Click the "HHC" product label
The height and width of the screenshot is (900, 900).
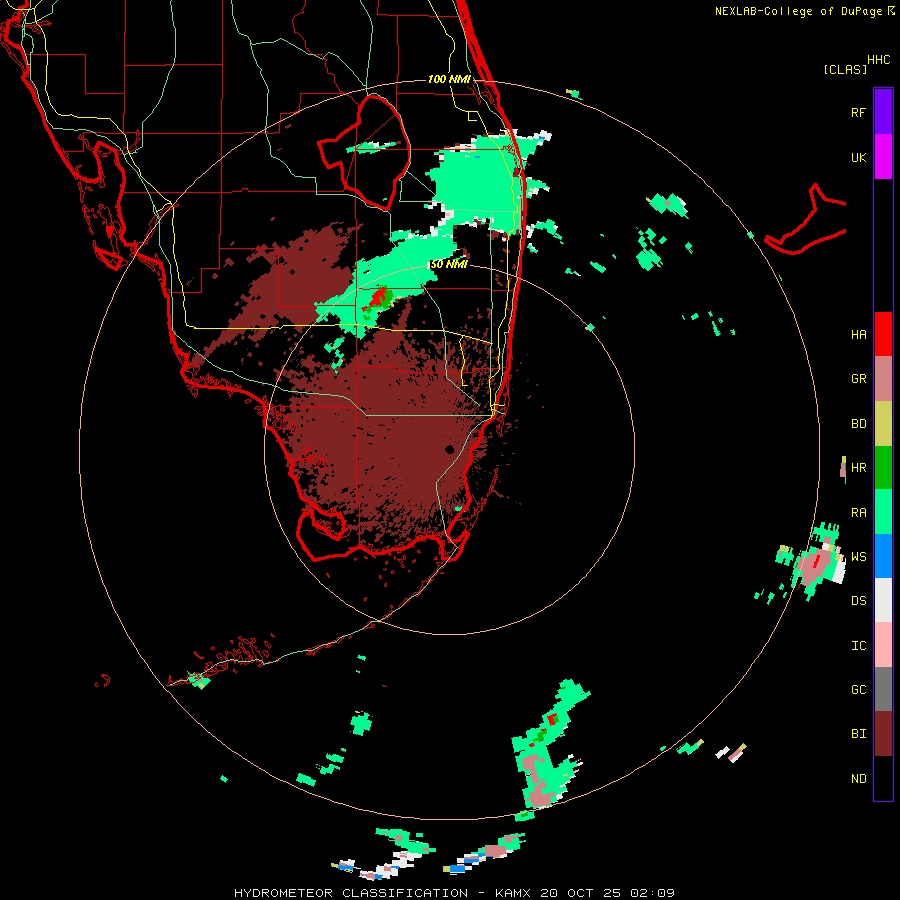879,60
